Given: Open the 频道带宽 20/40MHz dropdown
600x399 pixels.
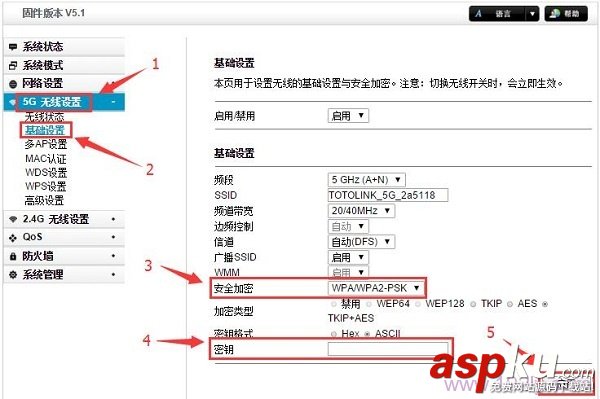Looking at the screenshot, I should (361, 210).
